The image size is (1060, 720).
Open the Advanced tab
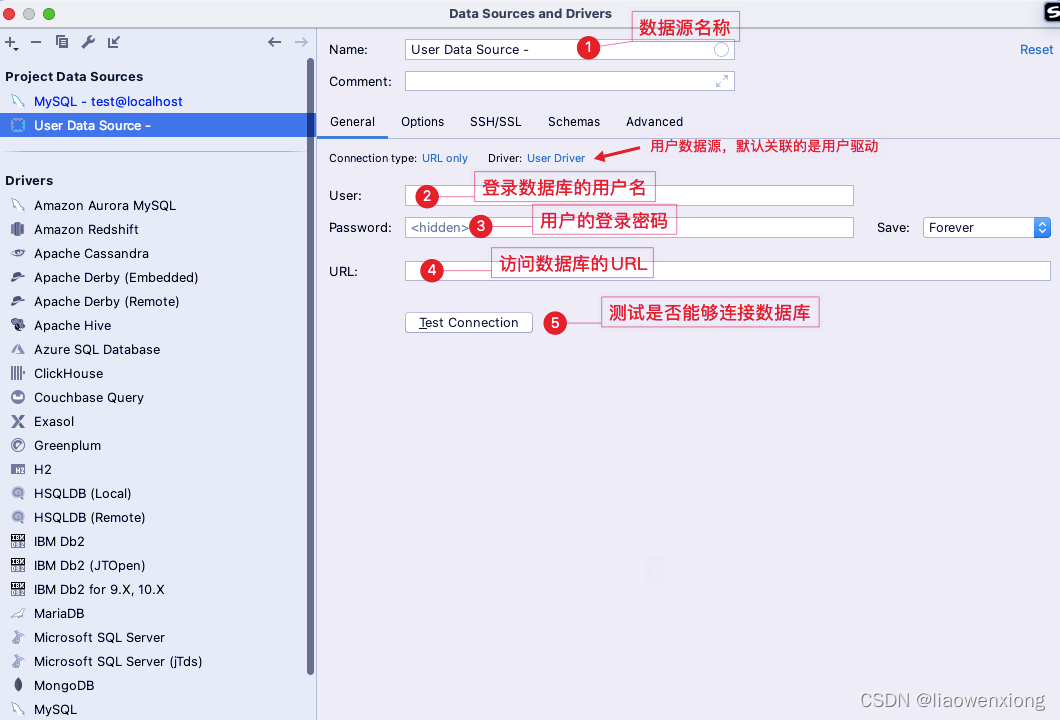[x=654, y=122]
